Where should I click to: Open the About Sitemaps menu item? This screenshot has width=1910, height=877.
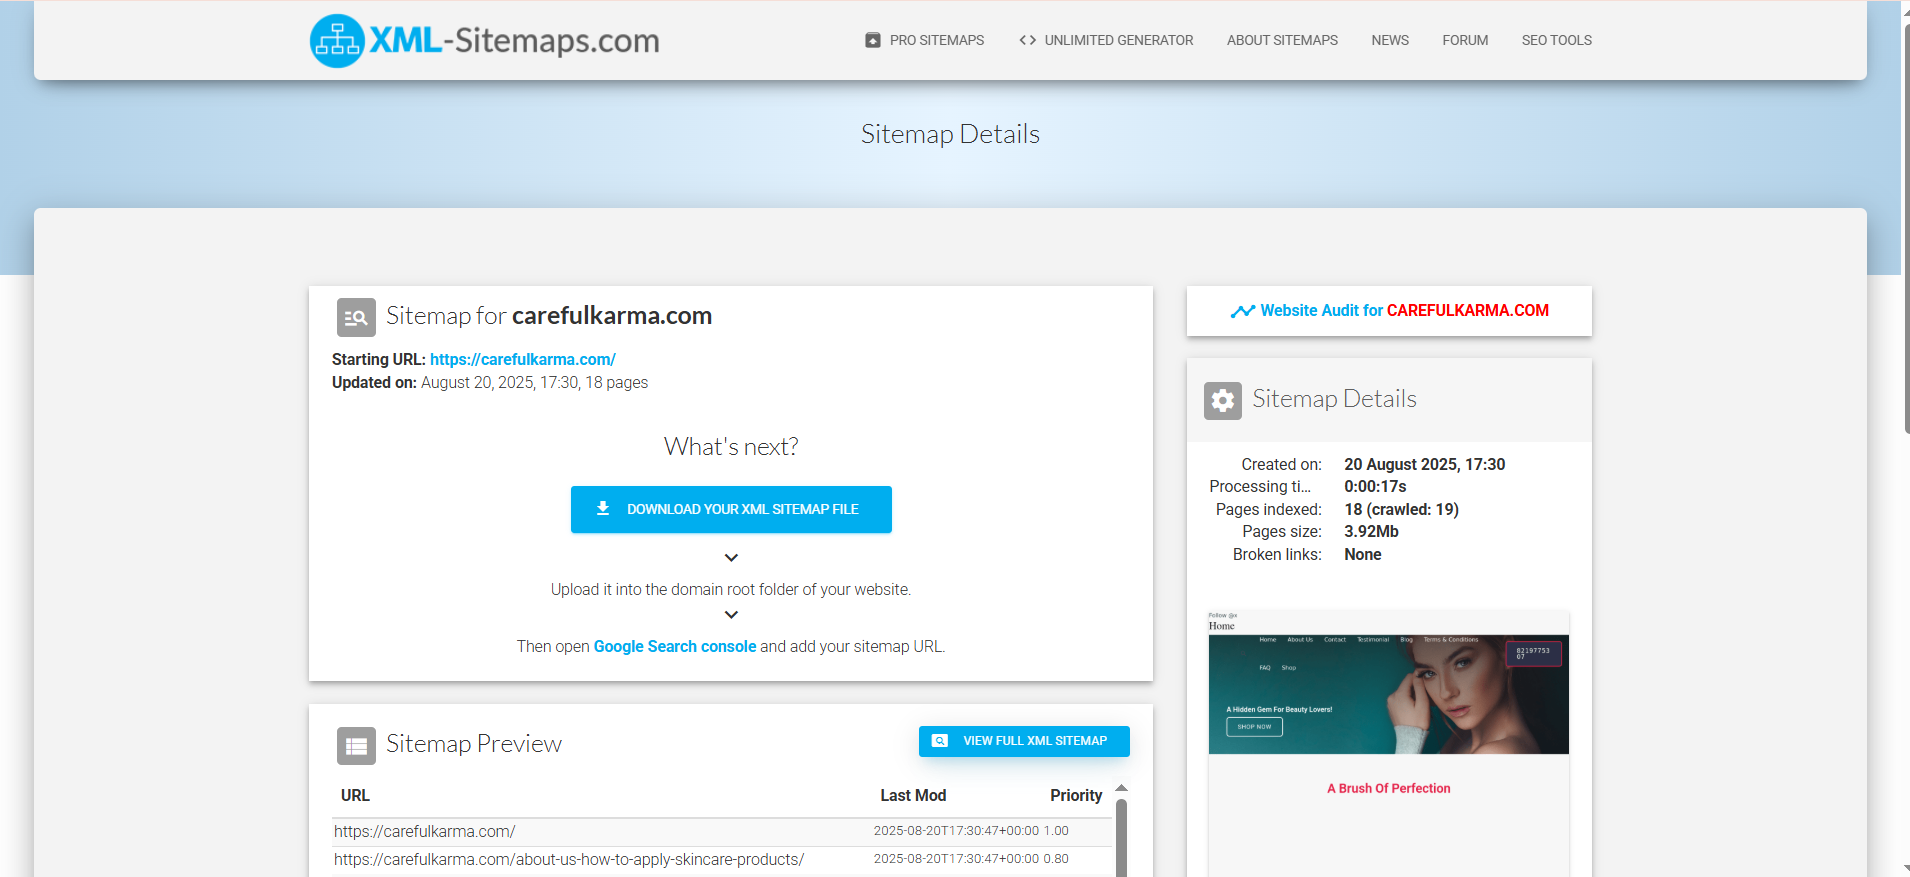1282,40
